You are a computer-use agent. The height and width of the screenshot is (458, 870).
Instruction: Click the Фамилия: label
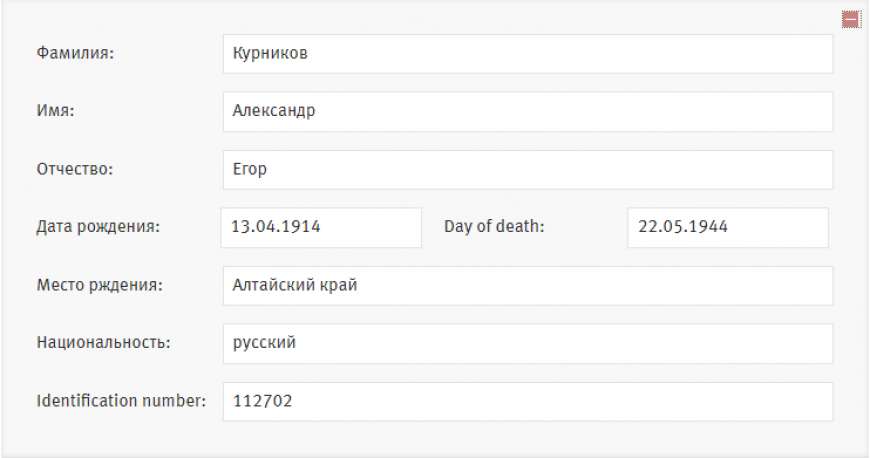point(75,53)
